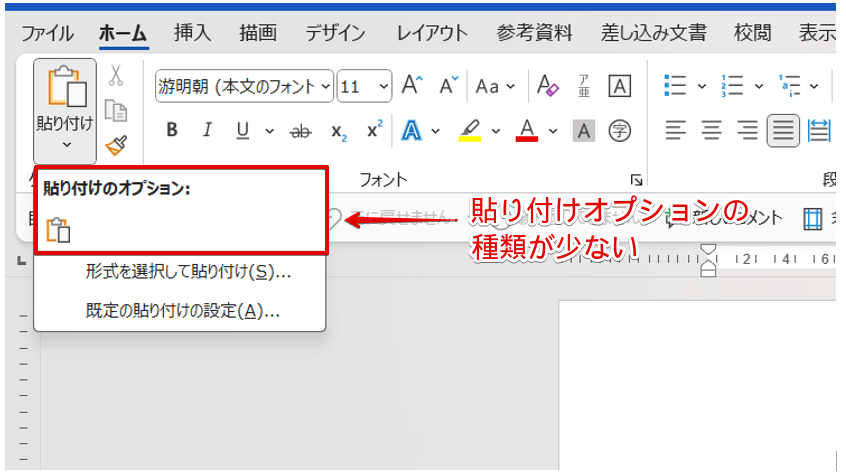The image size is (846, 473).
Task: Apply red font color
Action: pyautogui.click(x=527, y=131)
